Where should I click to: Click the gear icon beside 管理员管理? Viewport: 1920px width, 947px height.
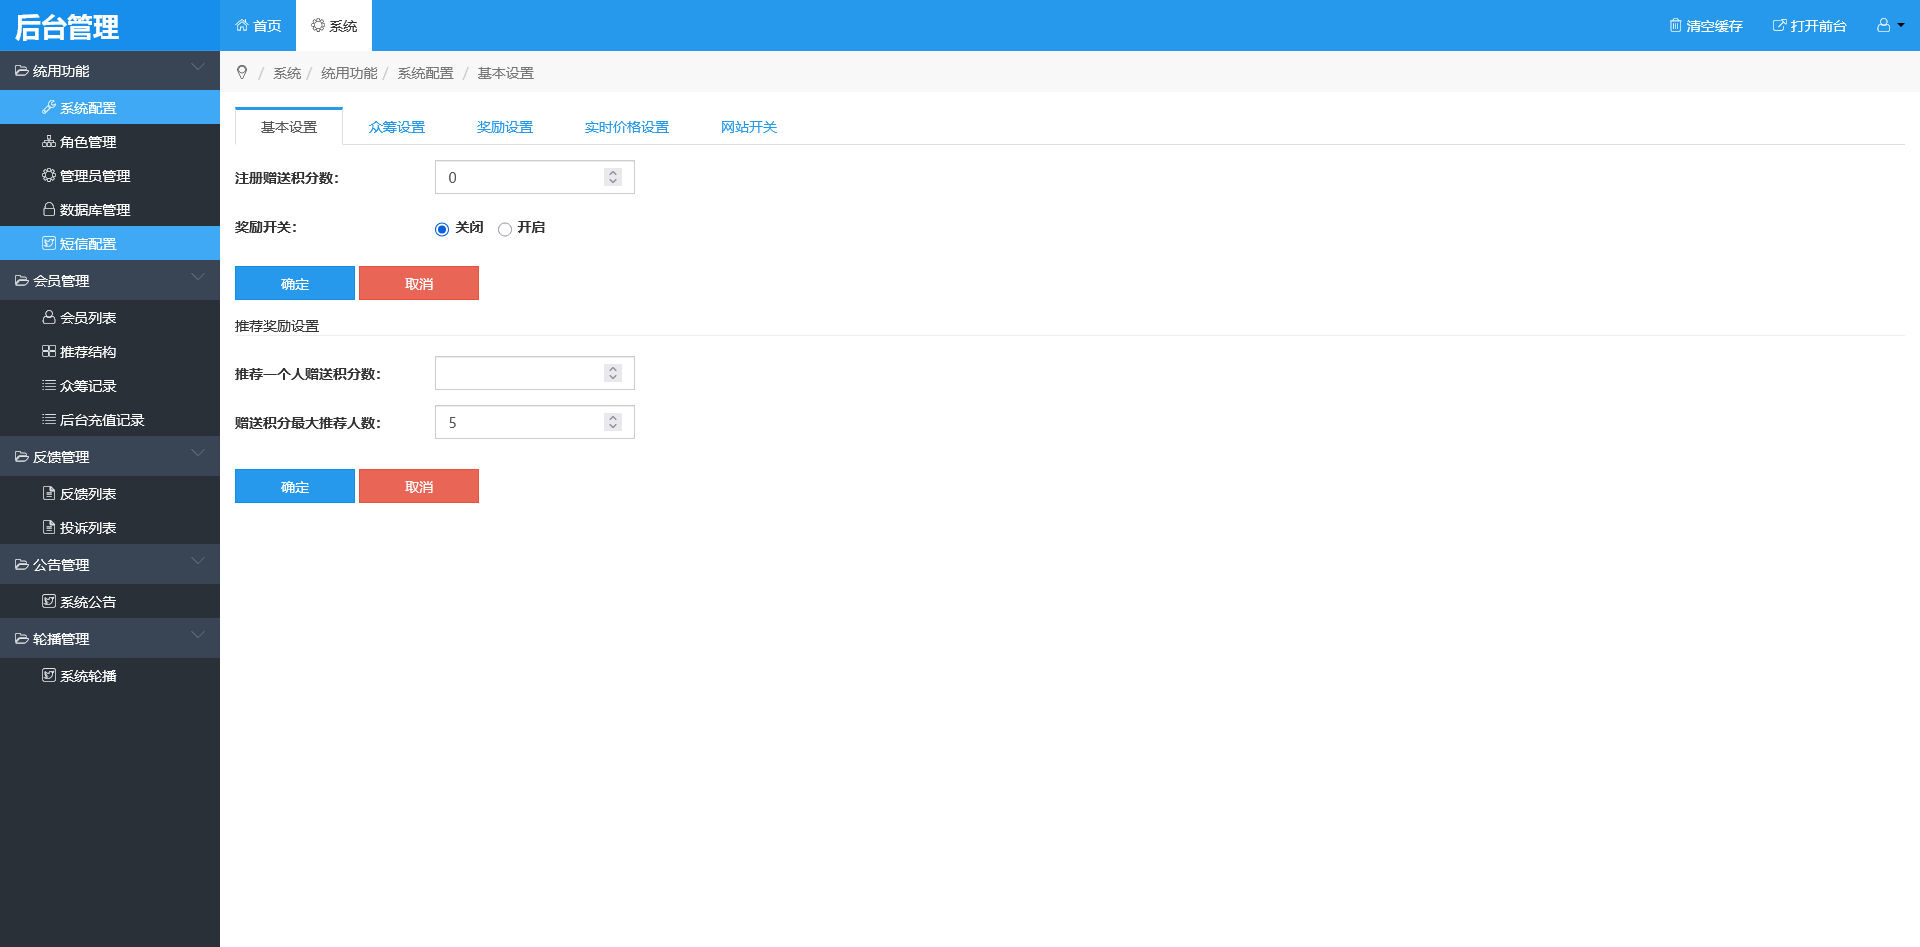click(49, 175)
